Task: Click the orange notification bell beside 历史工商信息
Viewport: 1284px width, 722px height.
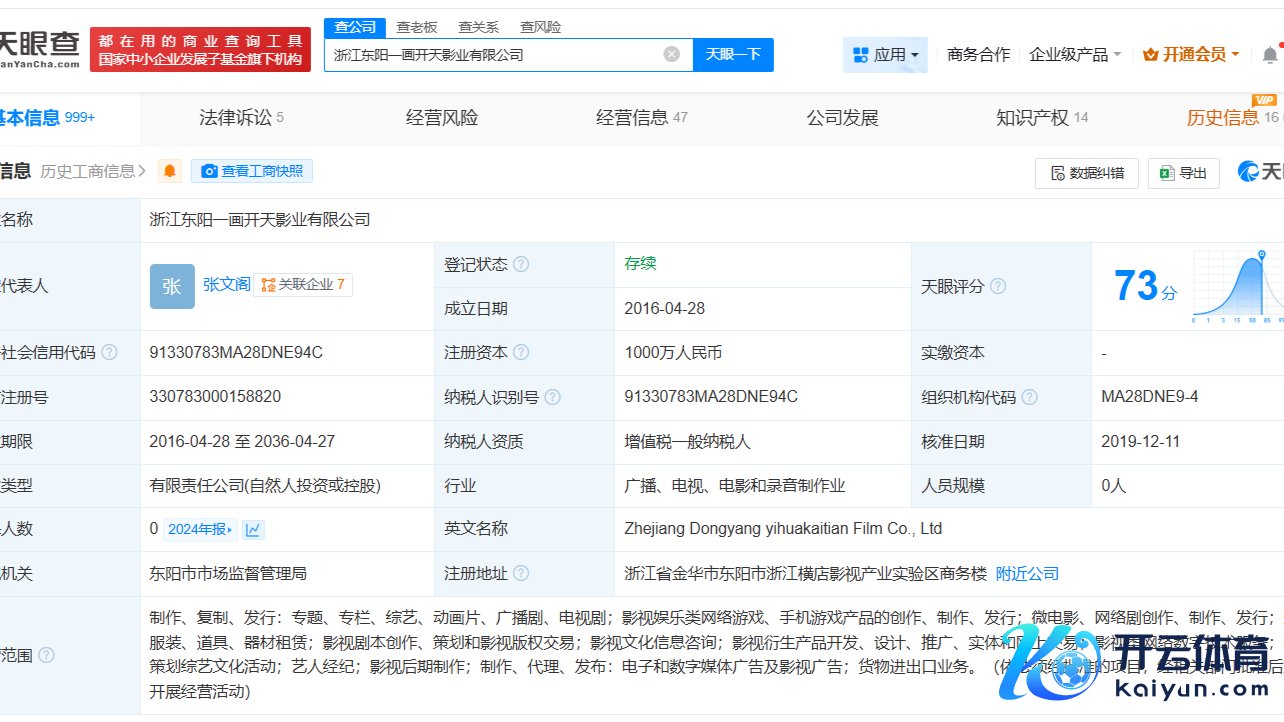Action: (x=170, y=171)
